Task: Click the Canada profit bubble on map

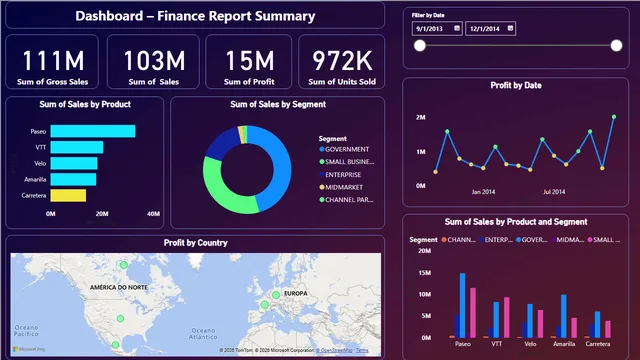Action: 124,265
